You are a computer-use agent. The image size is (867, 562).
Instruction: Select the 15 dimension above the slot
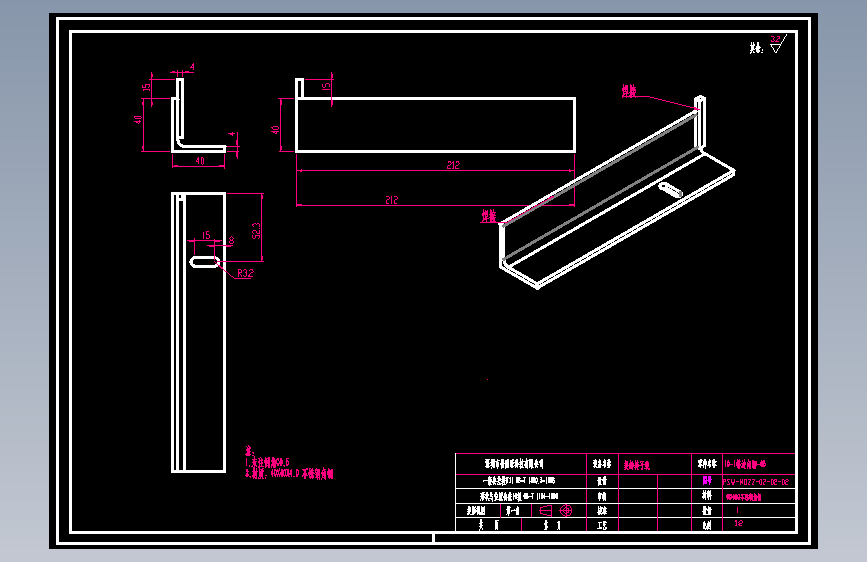coord(206,236)
